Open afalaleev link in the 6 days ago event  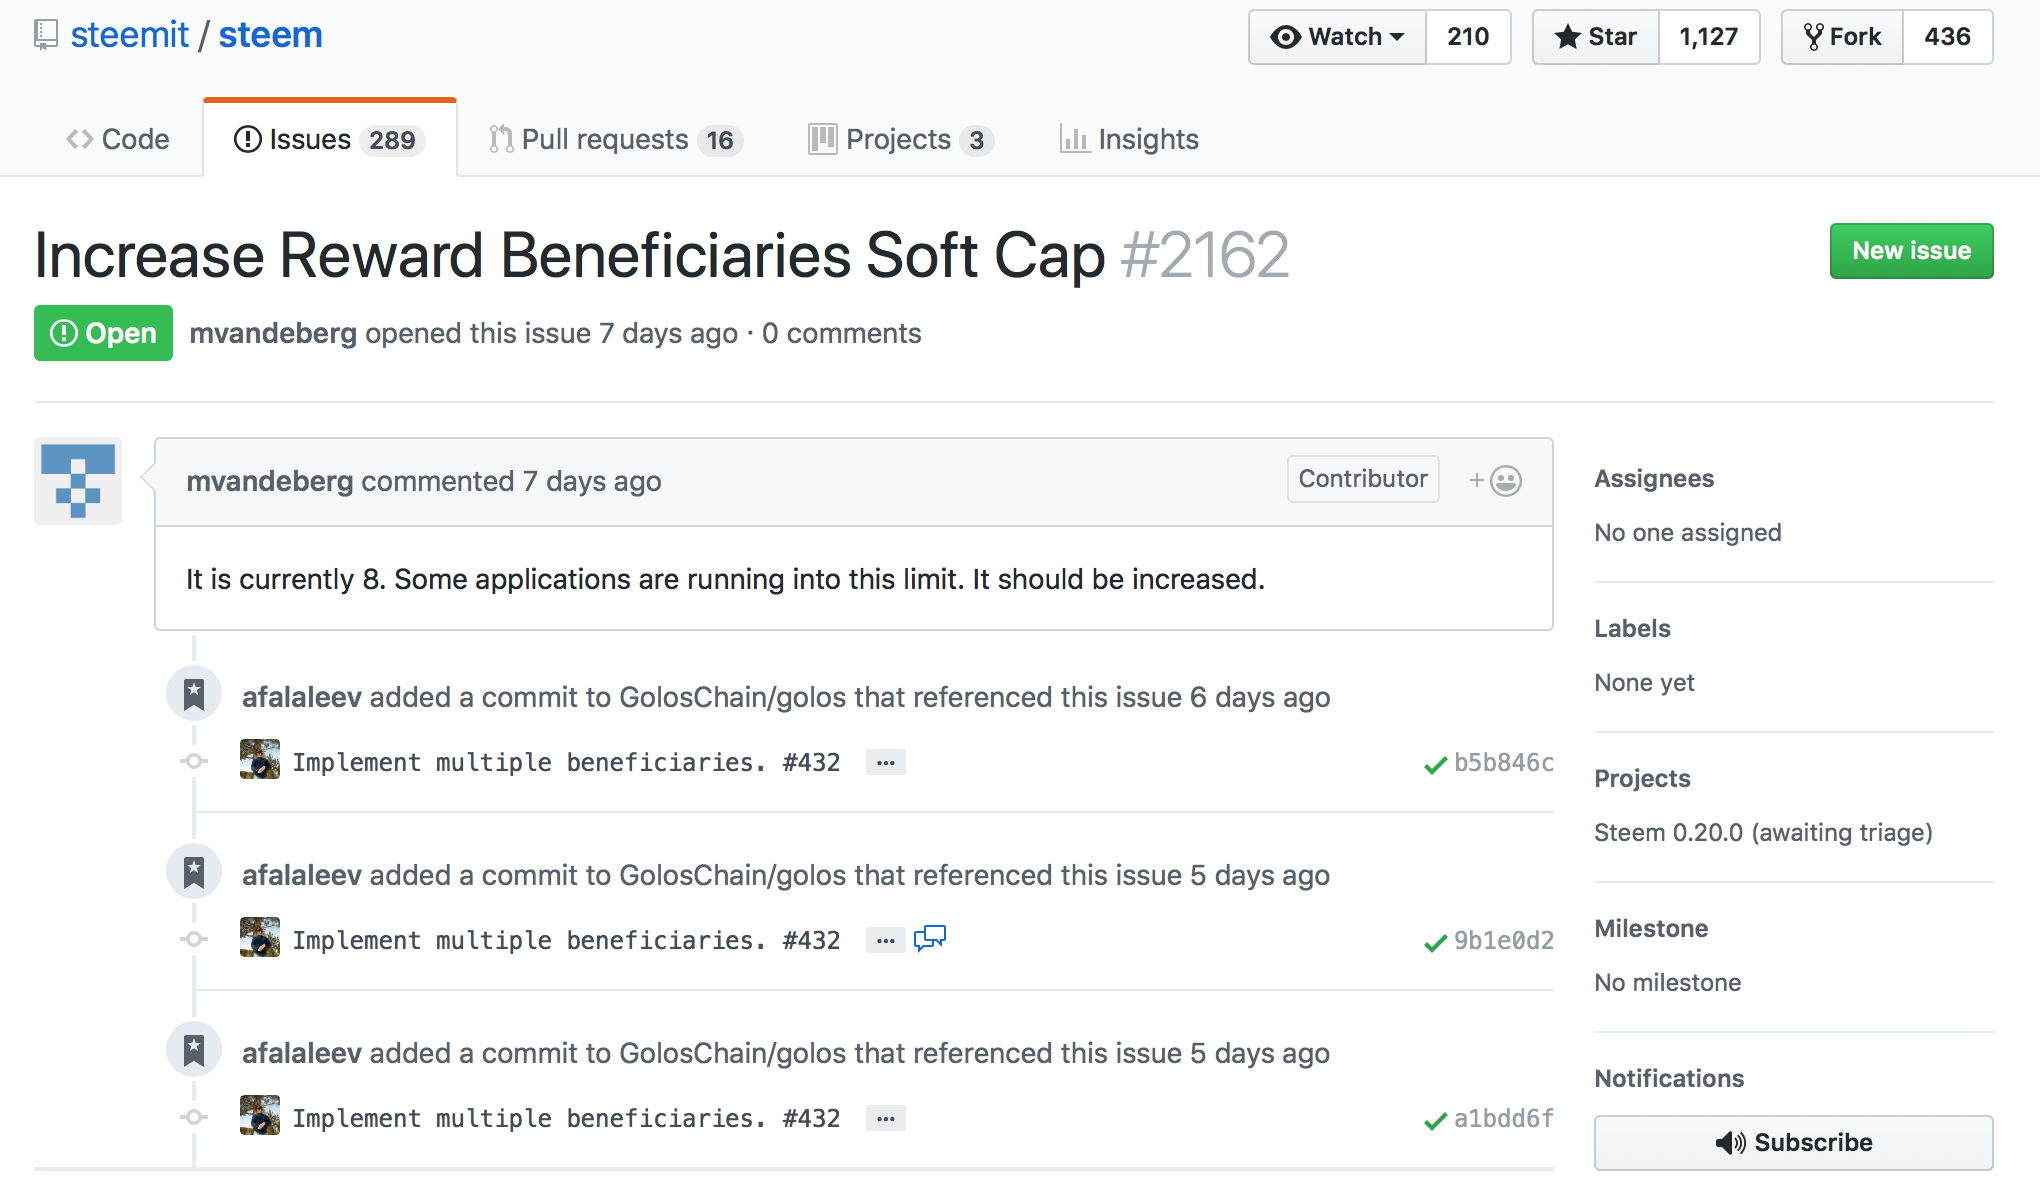click(x=302, y=697)
